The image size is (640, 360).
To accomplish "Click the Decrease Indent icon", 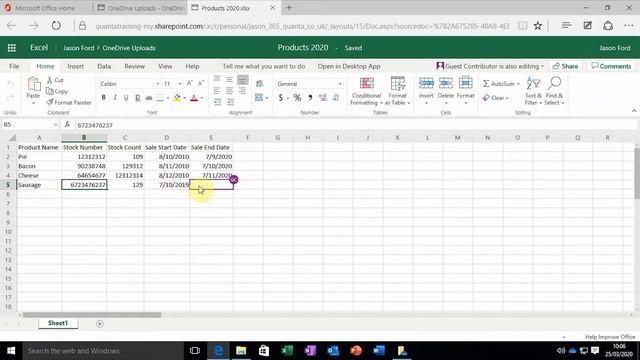I will click(x=218, y=102).
